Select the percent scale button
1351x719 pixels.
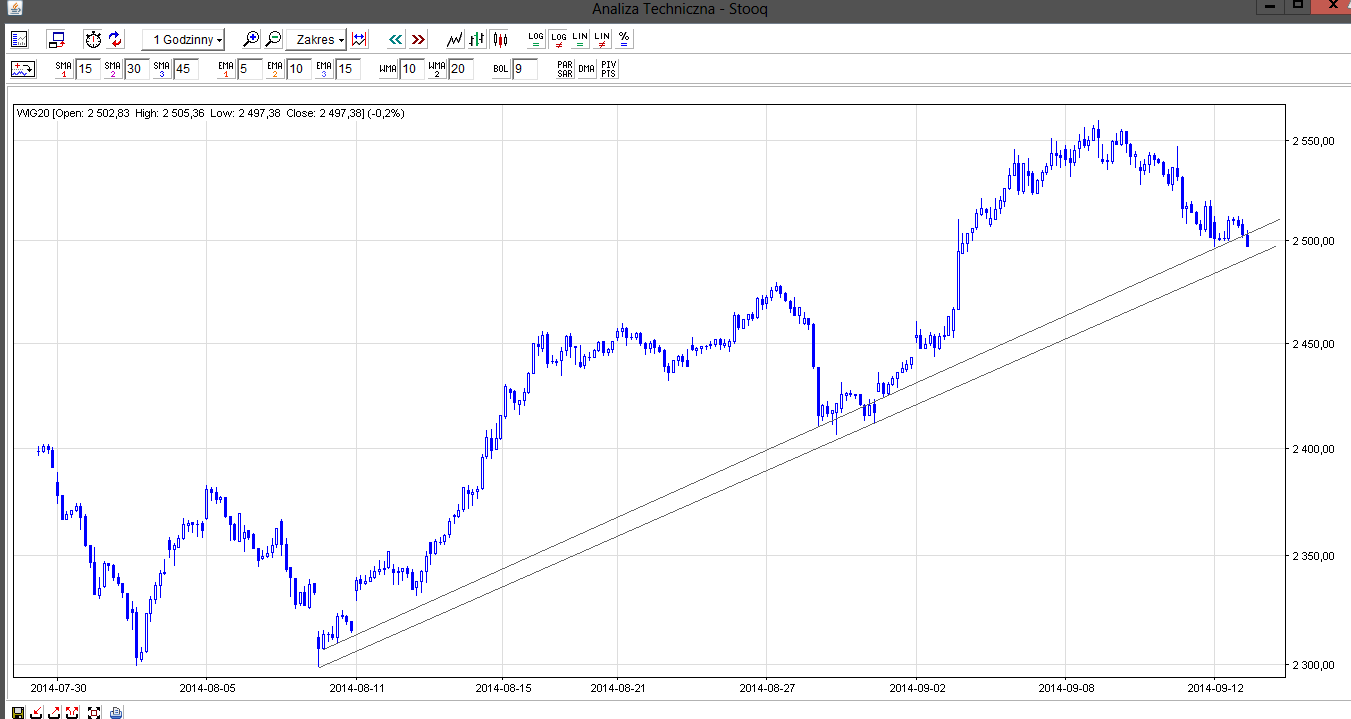[624, 39]
